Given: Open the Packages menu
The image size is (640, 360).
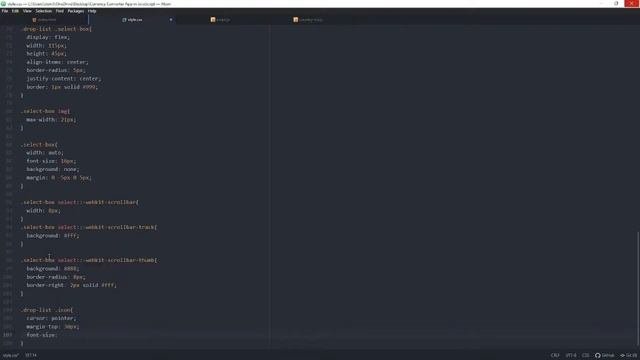Looking at the screenshot, I should (76, 11).
